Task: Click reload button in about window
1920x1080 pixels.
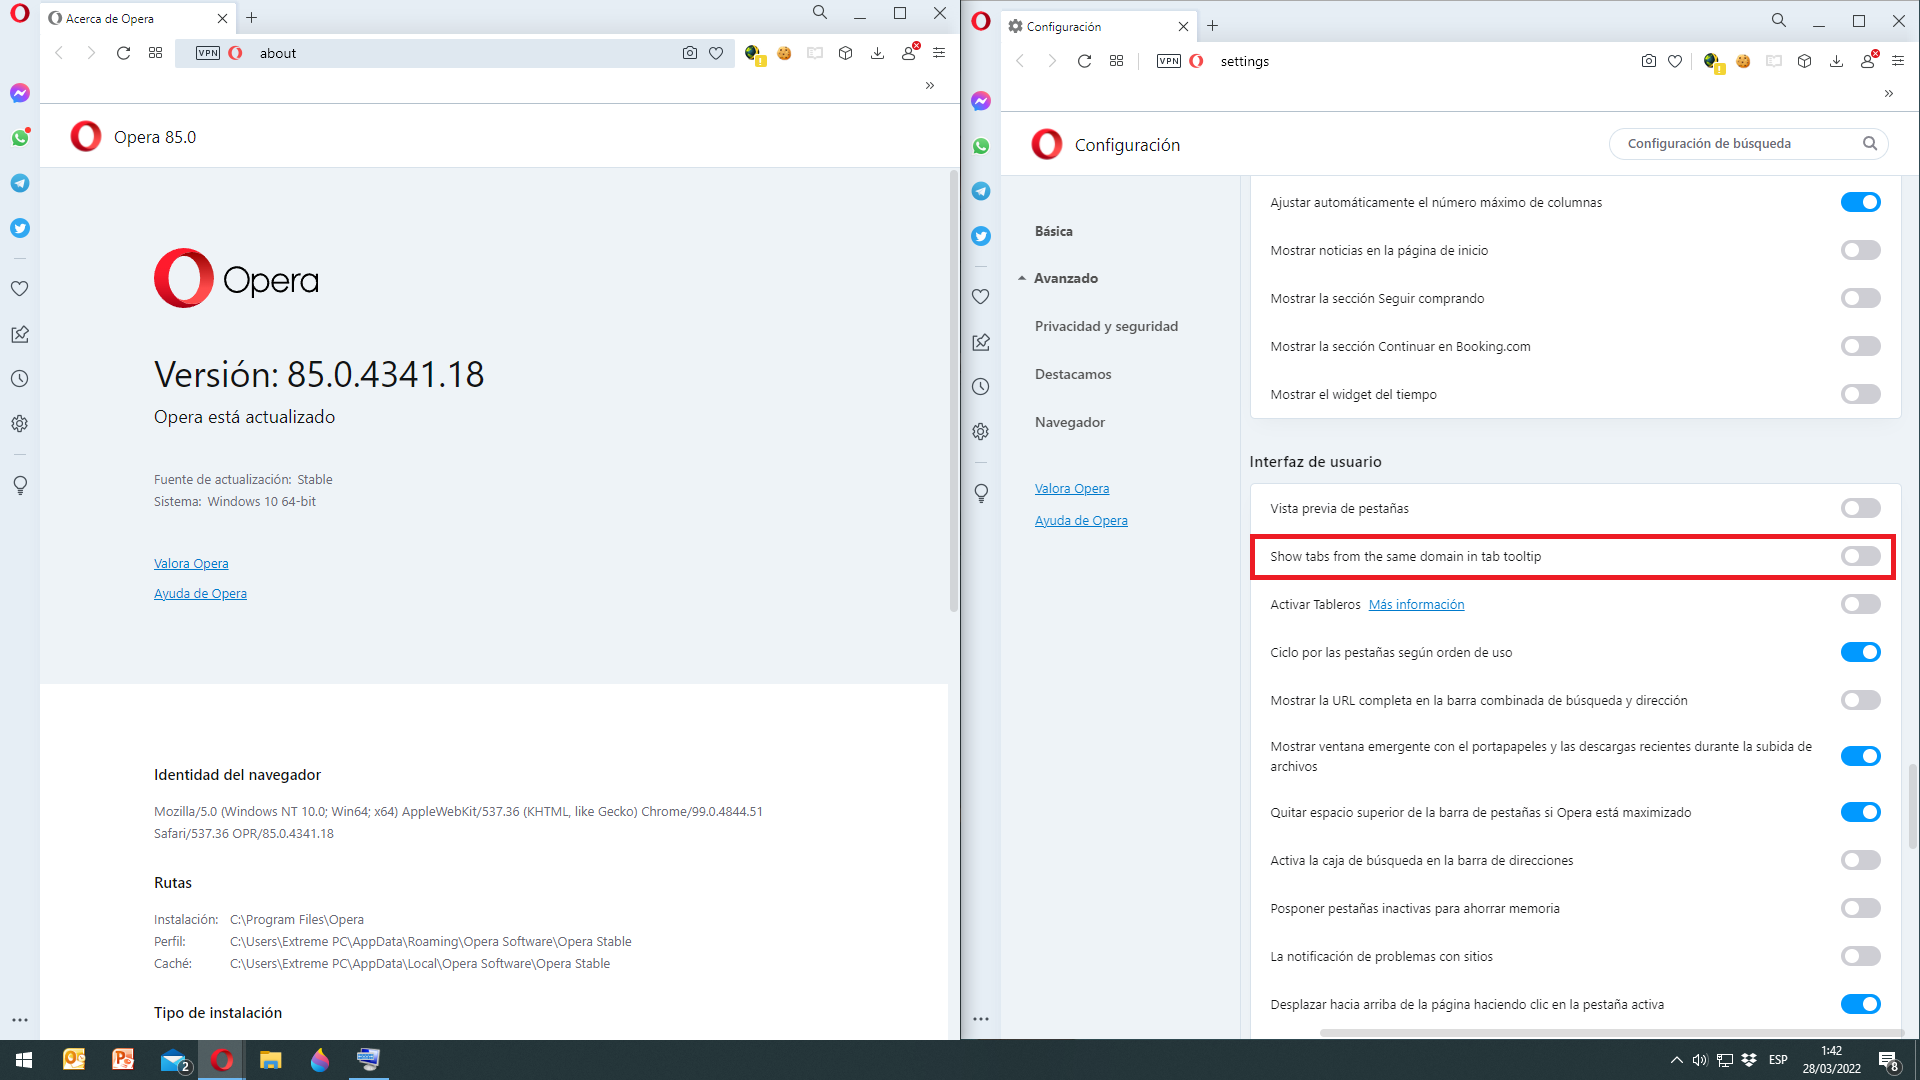Action: pos(123,53)
